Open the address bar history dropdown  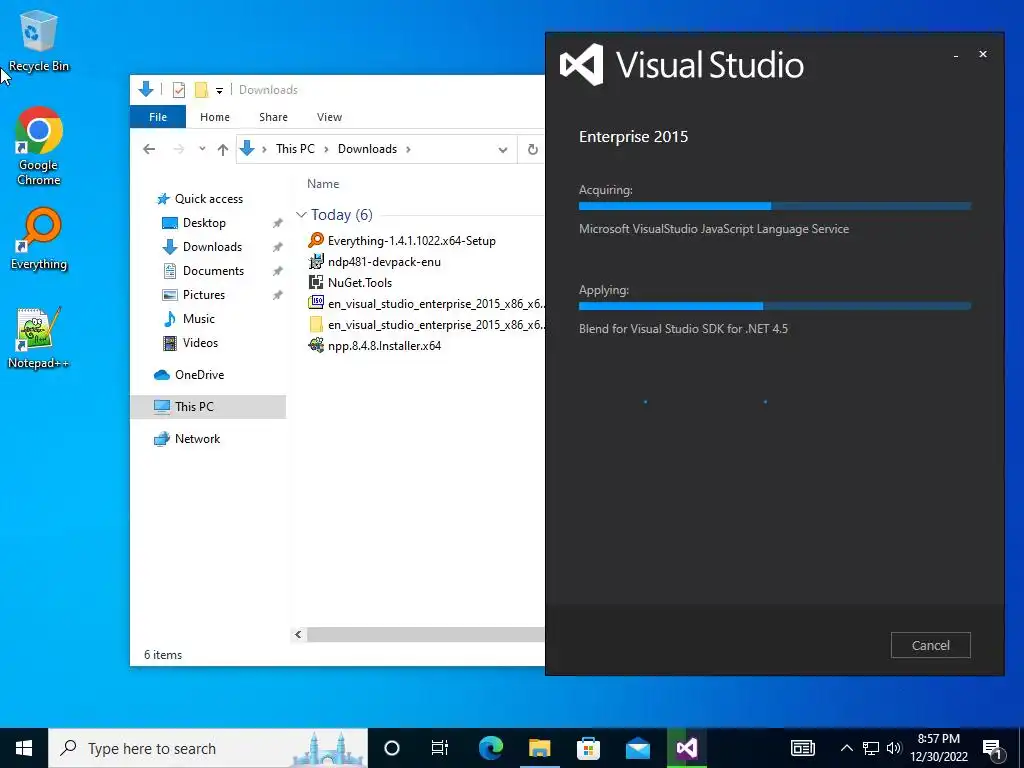(503, 150)
